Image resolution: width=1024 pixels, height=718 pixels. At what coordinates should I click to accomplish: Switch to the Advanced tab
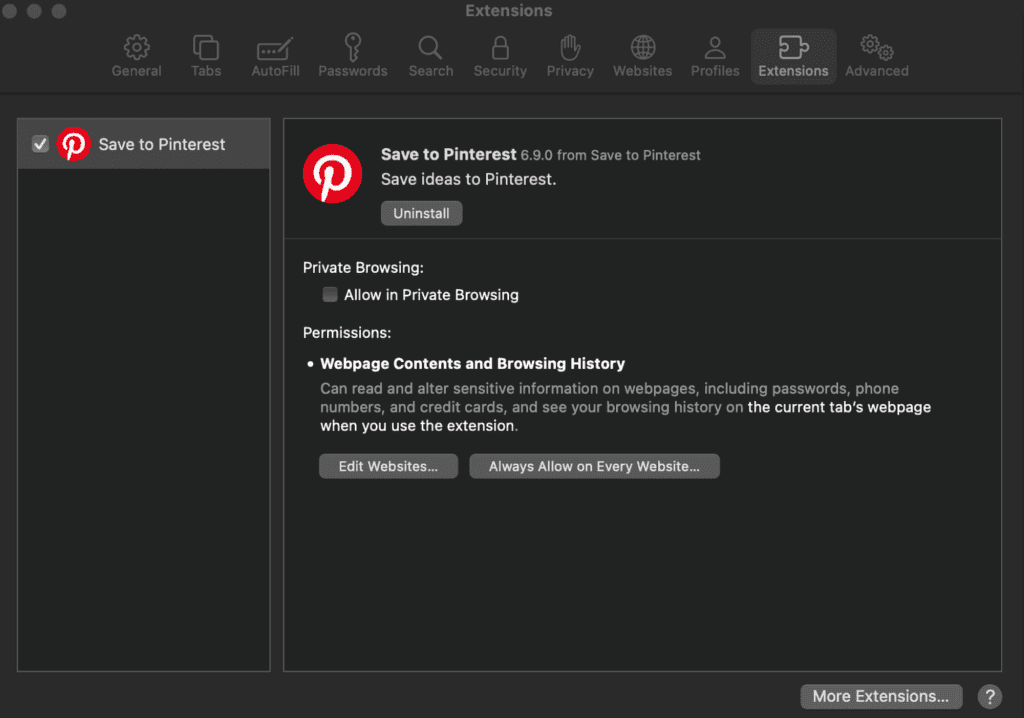[876, 55]
